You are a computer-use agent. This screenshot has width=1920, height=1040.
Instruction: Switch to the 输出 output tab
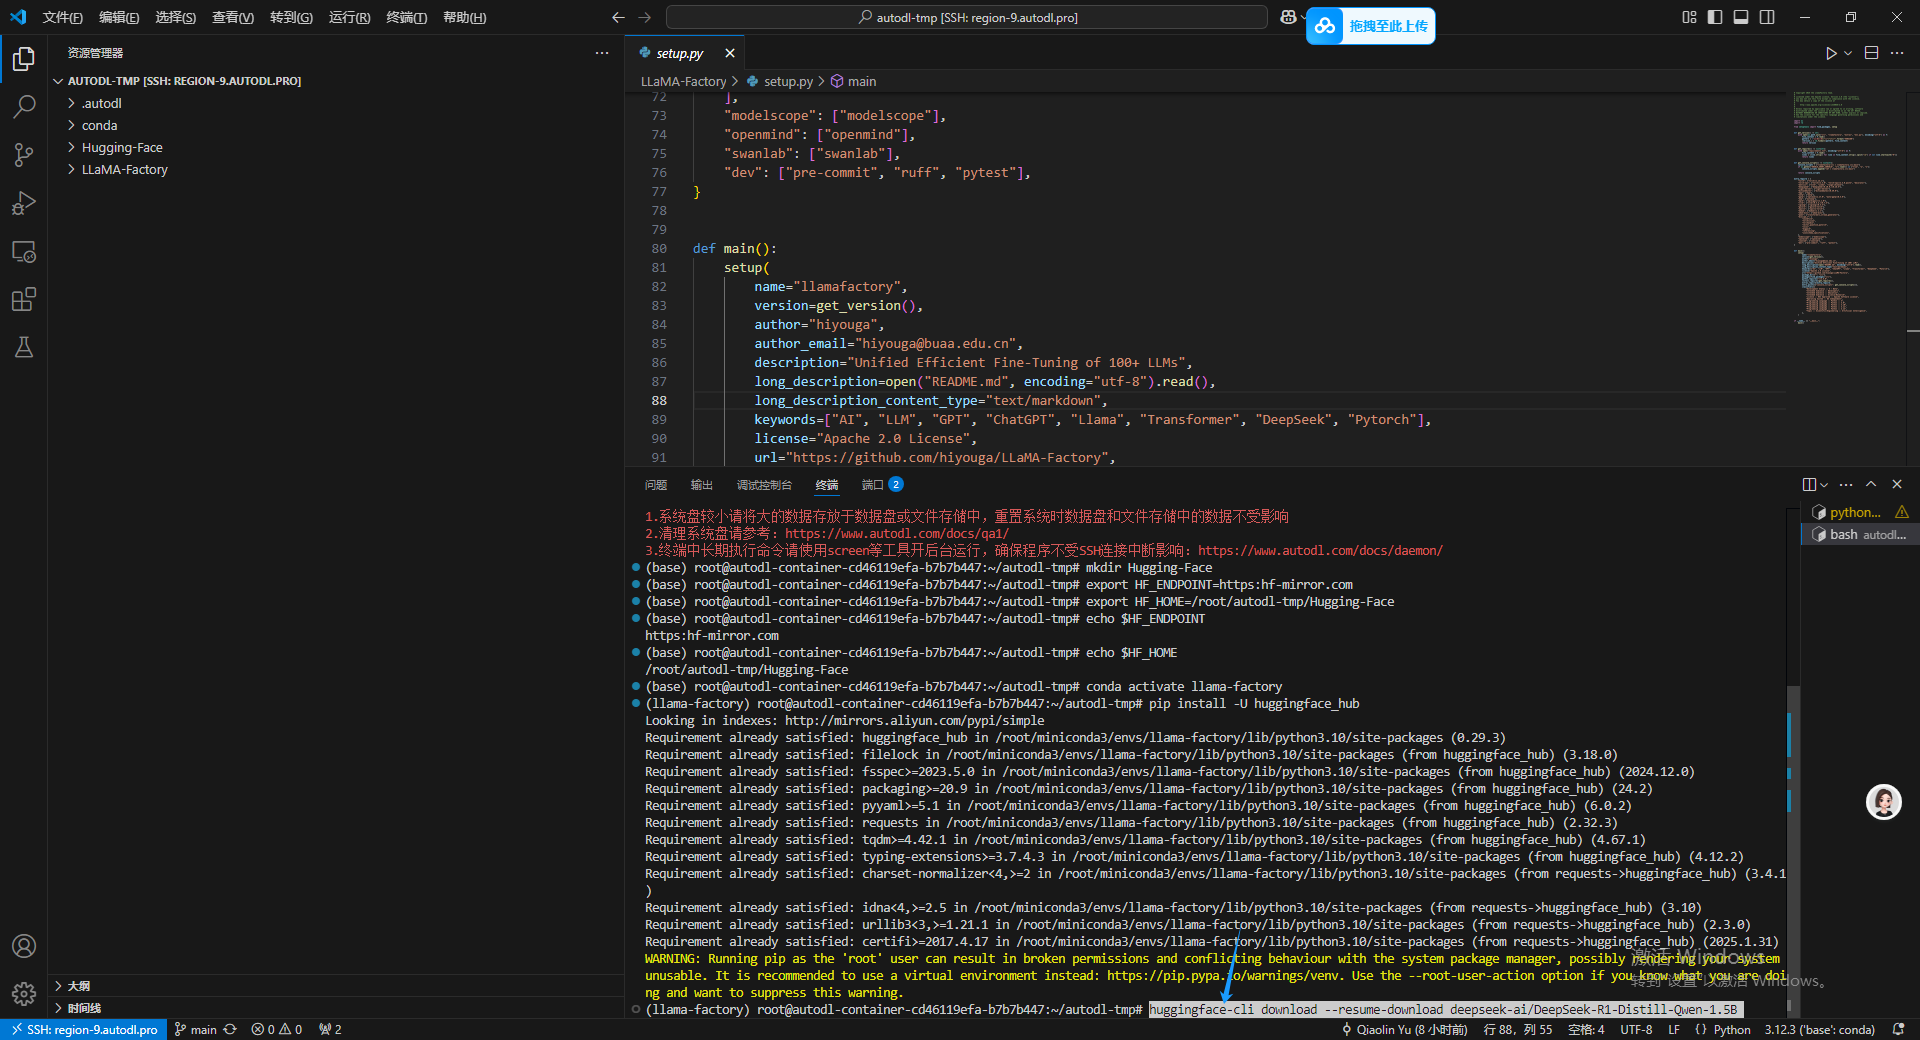[702, 485]
